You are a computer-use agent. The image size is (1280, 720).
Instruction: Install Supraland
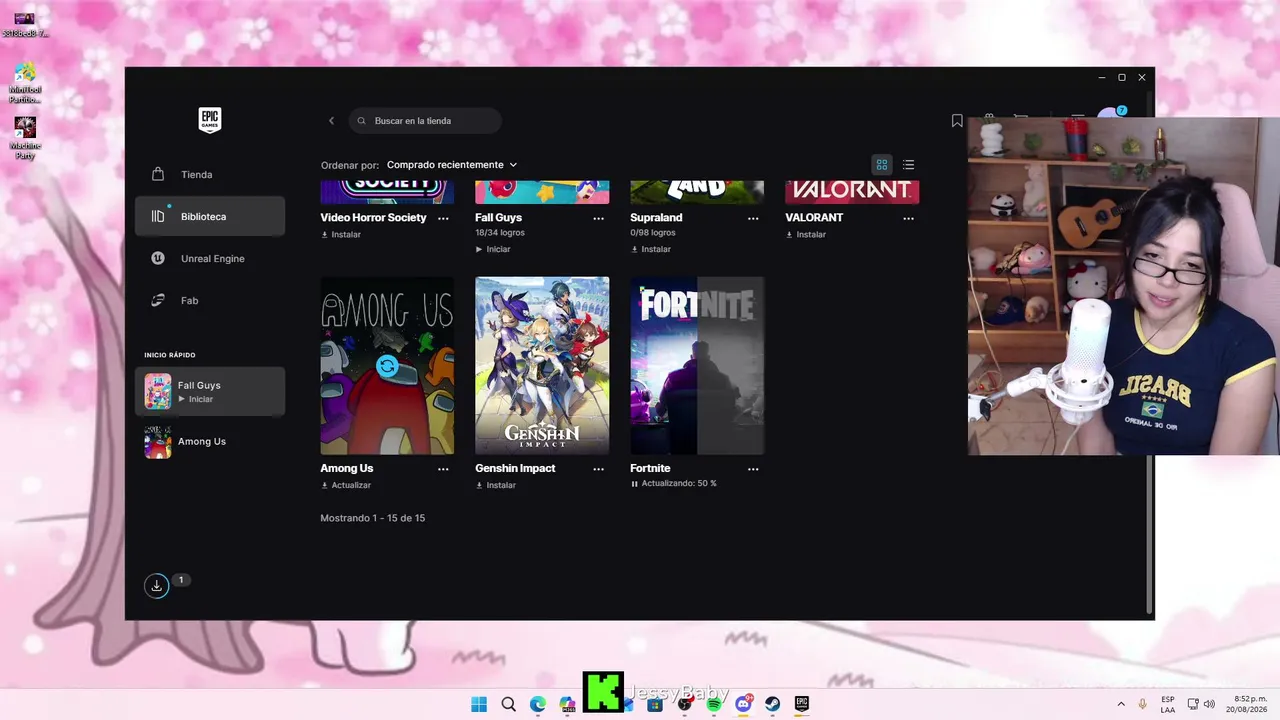651,249
